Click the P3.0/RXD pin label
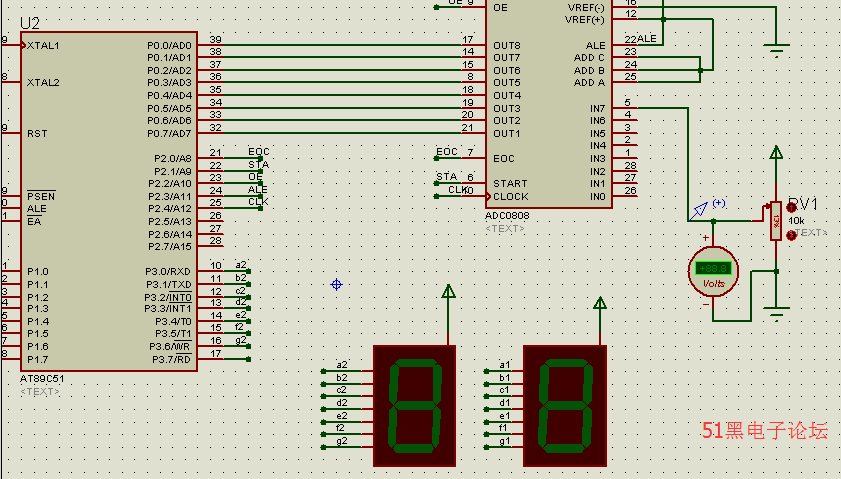Screen dimensions: 841x479 (x=168, y=271)
